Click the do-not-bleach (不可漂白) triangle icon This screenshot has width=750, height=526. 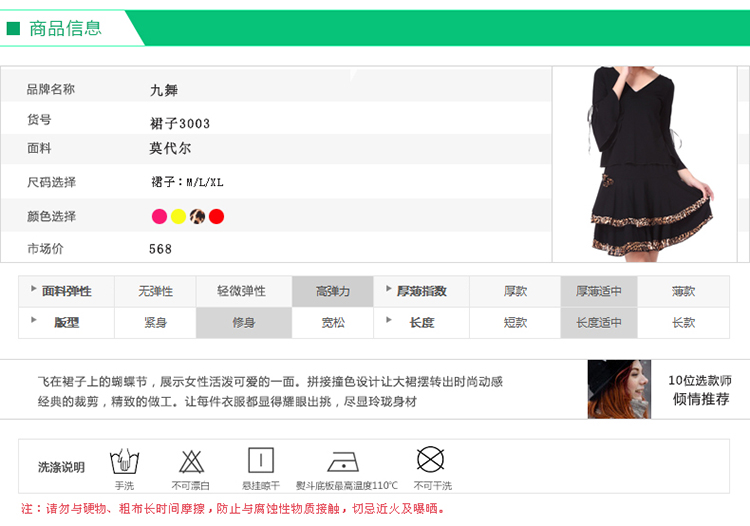point(191,461)
